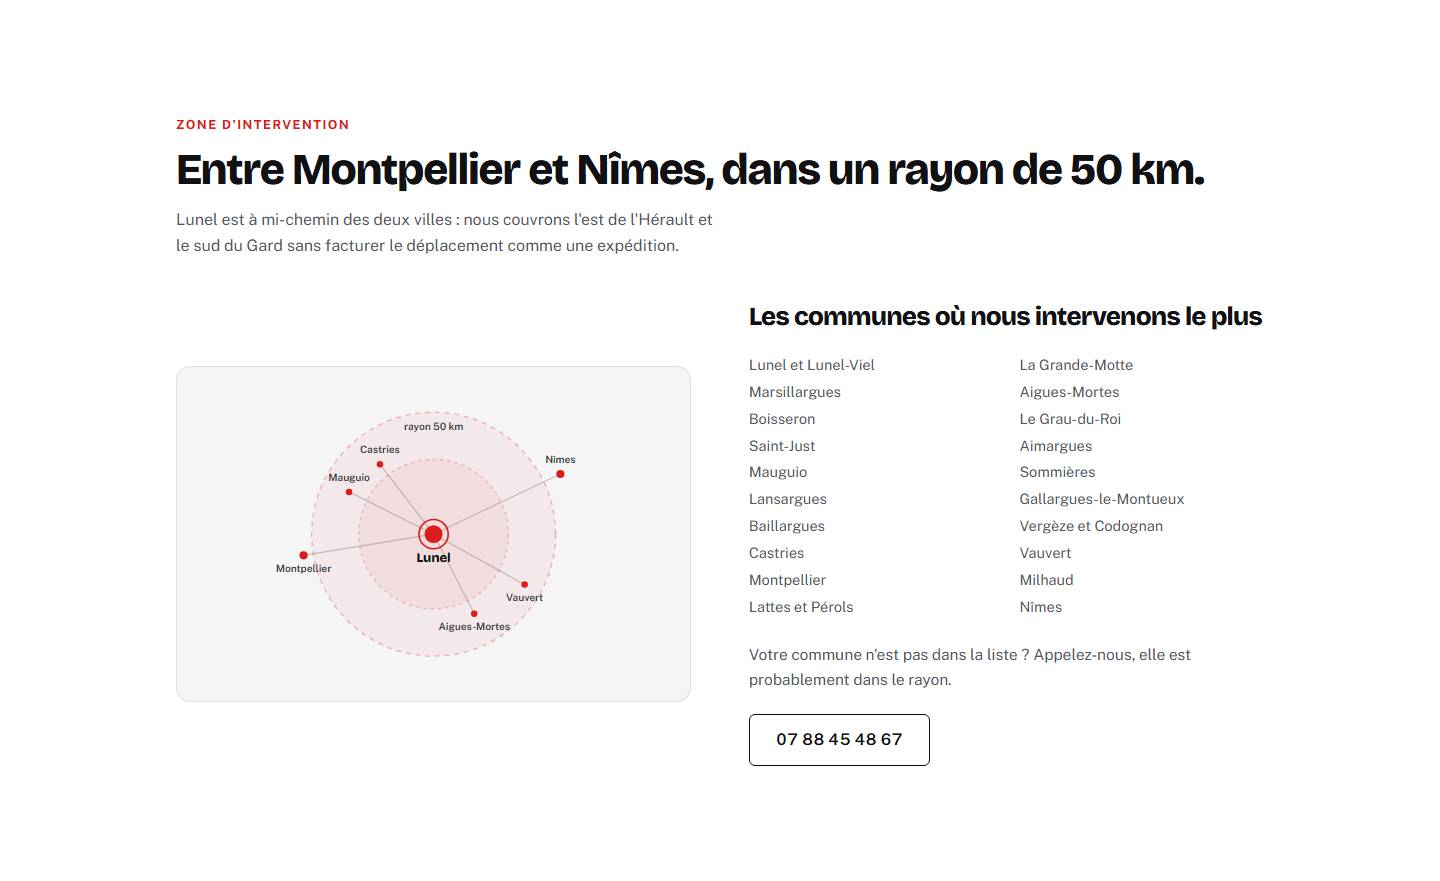
Task: Click the main heading about Montpellier and Nîmes
Action: click(x=690, y=170)
